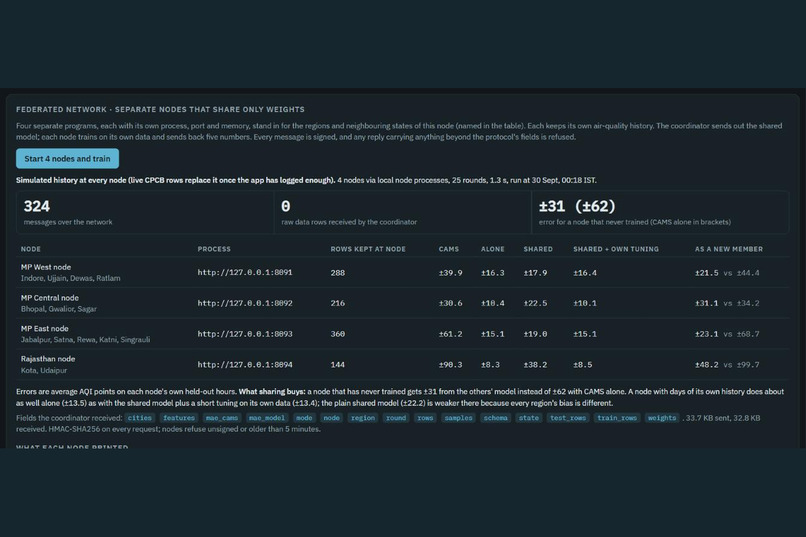The image size is (806, 537).
Task: Select the MP East node name
Action: [x=44, y=328]
